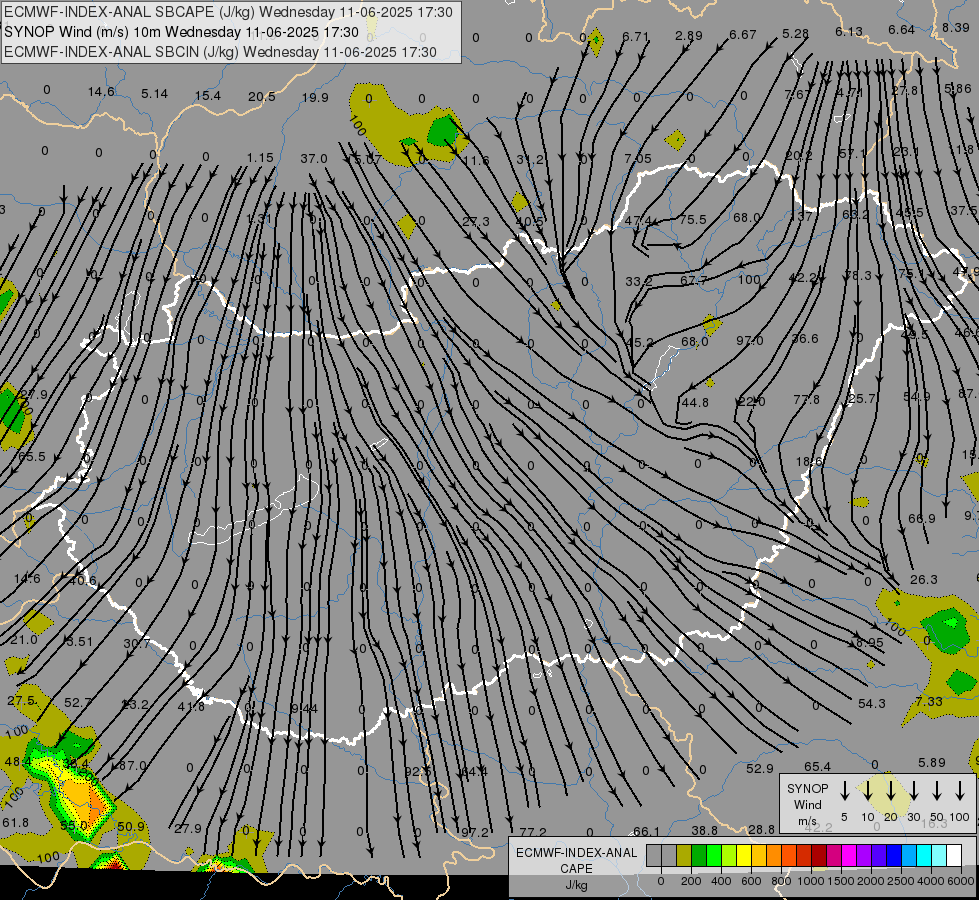Click the 2500 tick label on CAPE scale
The height and width of the screenshot is (900, 979).
pyautogui.click(x=900, y=881)
